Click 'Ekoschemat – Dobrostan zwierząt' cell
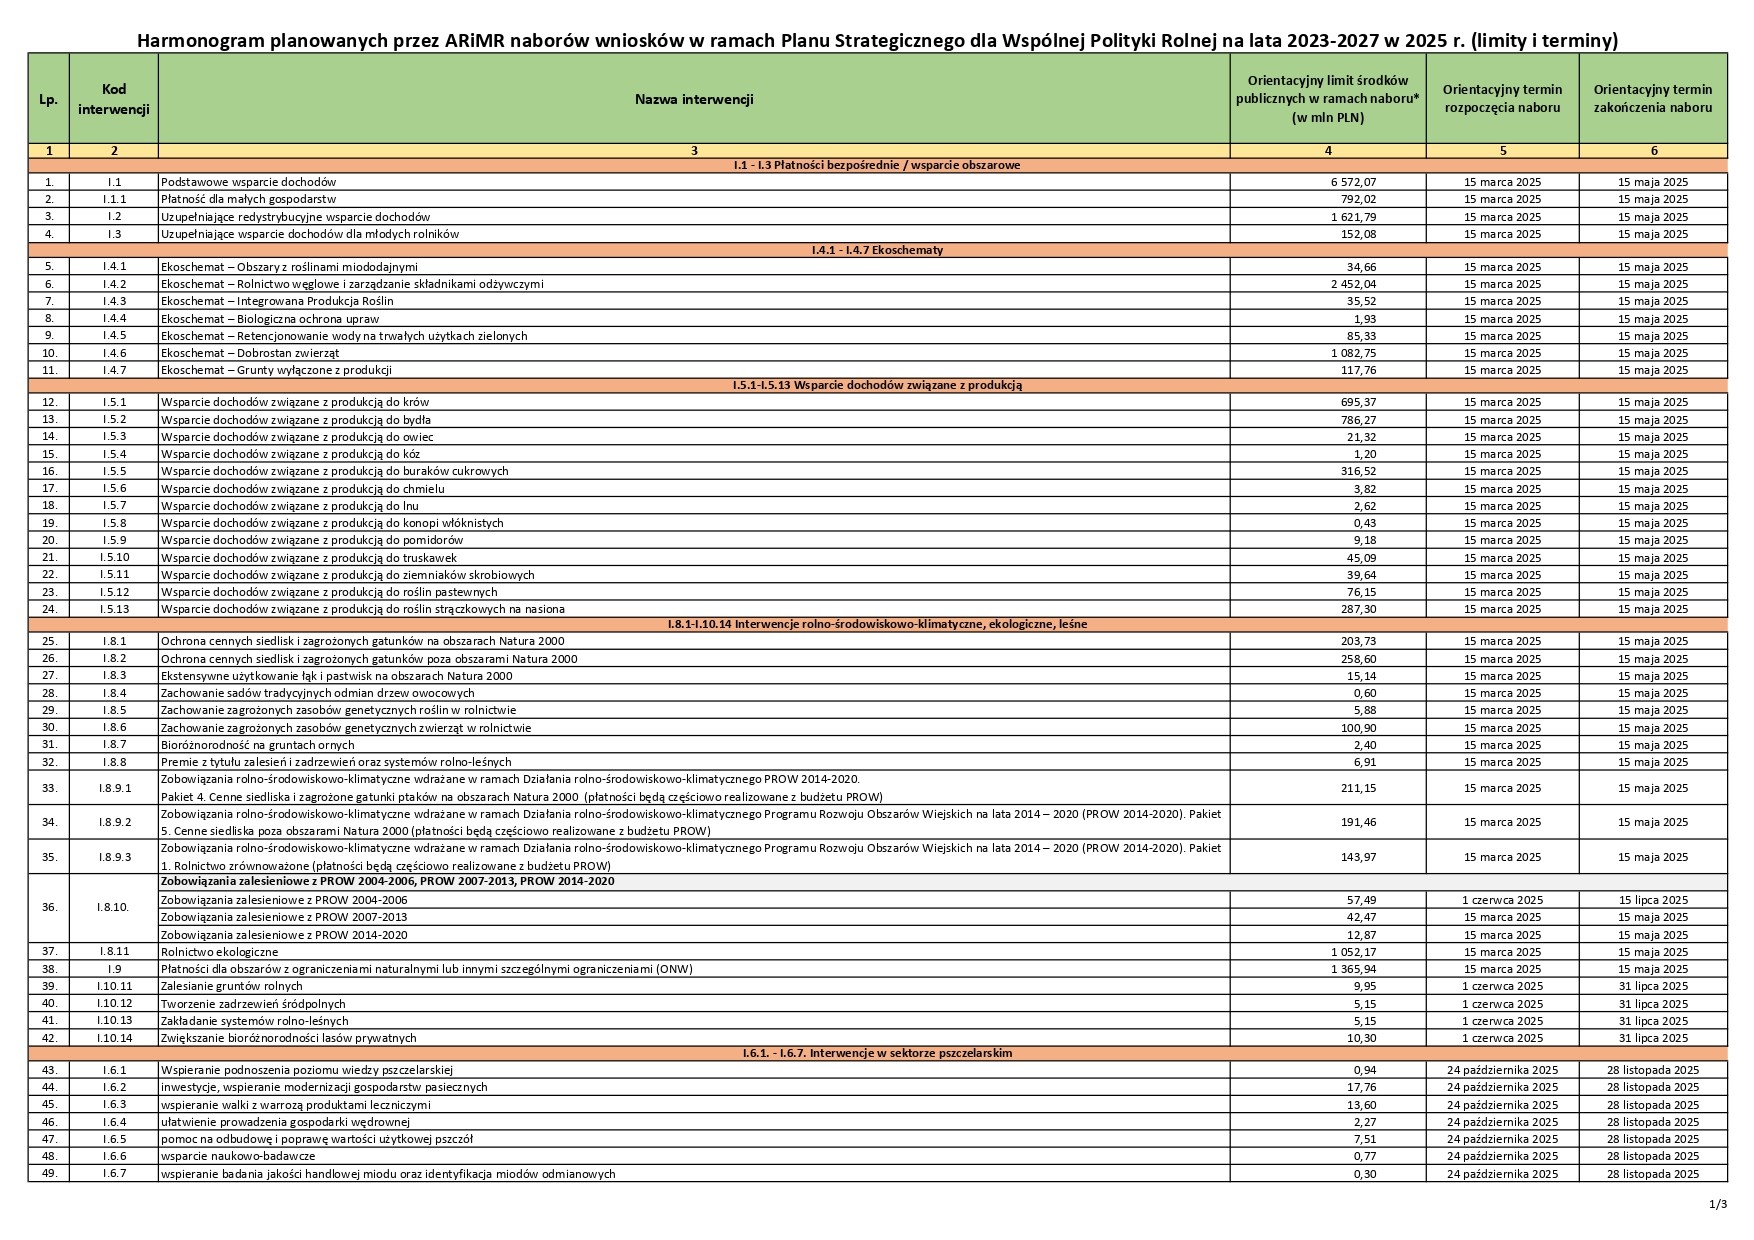This screenshot has width=1754, height=1240. click(x=250, y=353)
